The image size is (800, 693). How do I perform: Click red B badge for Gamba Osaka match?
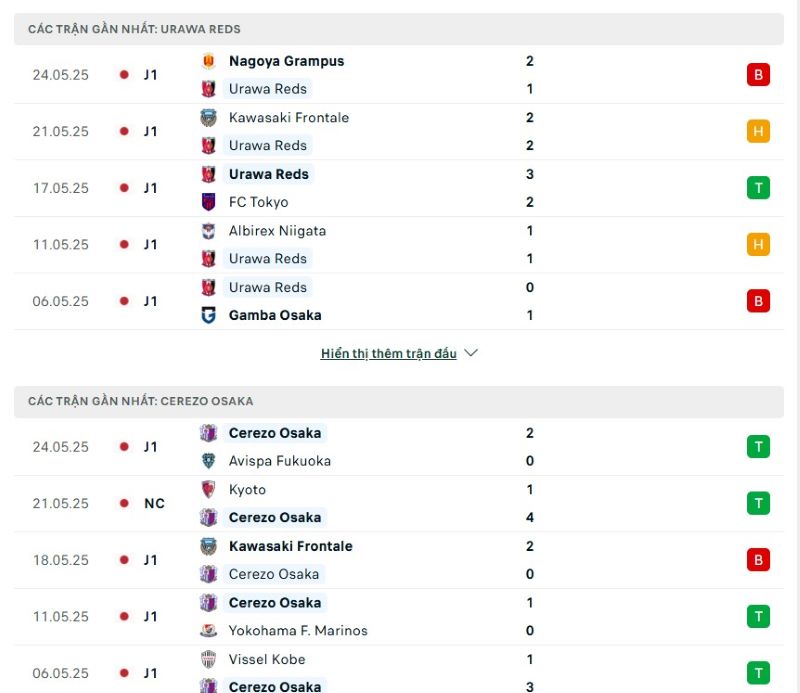pos(758,301)
